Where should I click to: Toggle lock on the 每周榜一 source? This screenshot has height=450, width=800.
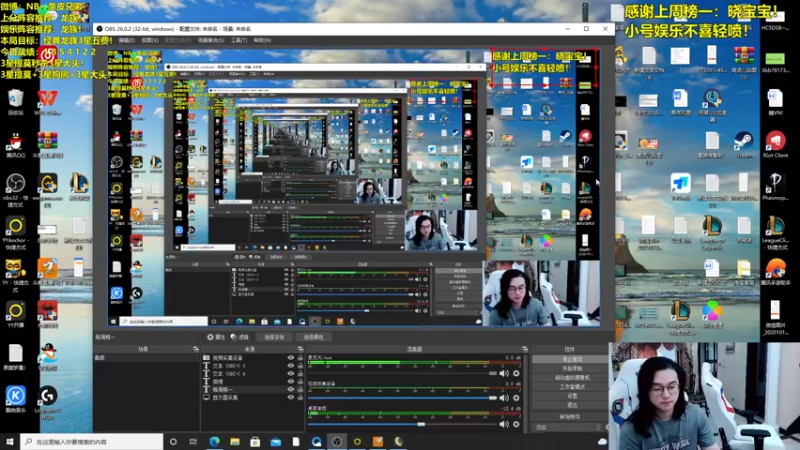[x=300, y=389]
